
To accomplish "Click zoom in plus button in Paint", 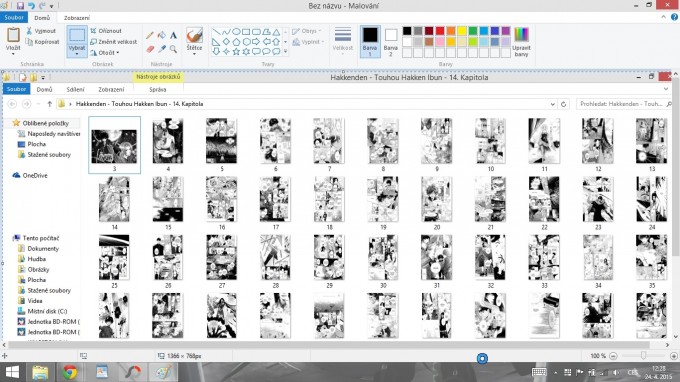I will coord(674,356).
